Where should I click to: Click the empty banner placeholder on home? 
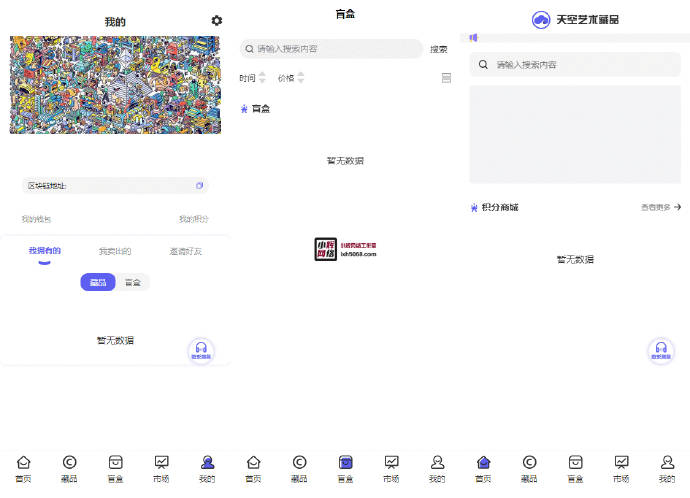(x=575, y=134)
